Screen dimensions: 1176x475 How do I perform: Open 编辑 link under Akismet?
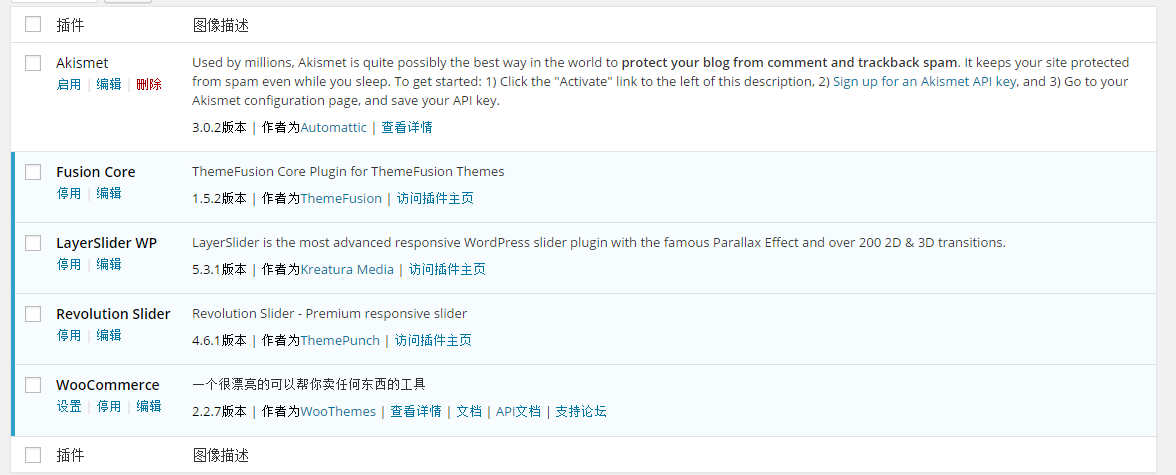tap(109, 85)
